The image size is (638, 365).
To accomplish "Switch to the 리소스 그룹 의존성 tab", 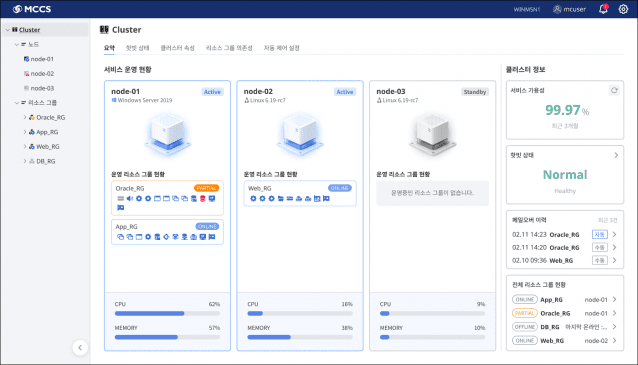I will click(229, 48).
